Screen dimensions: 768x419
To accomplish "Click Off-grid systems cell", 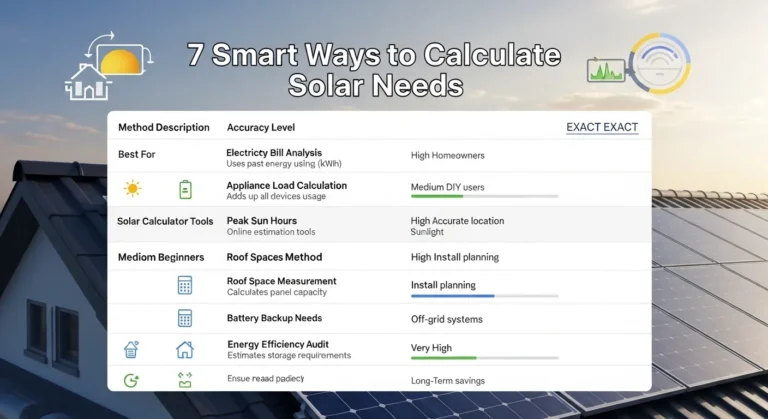I will (x=447, y=320).
